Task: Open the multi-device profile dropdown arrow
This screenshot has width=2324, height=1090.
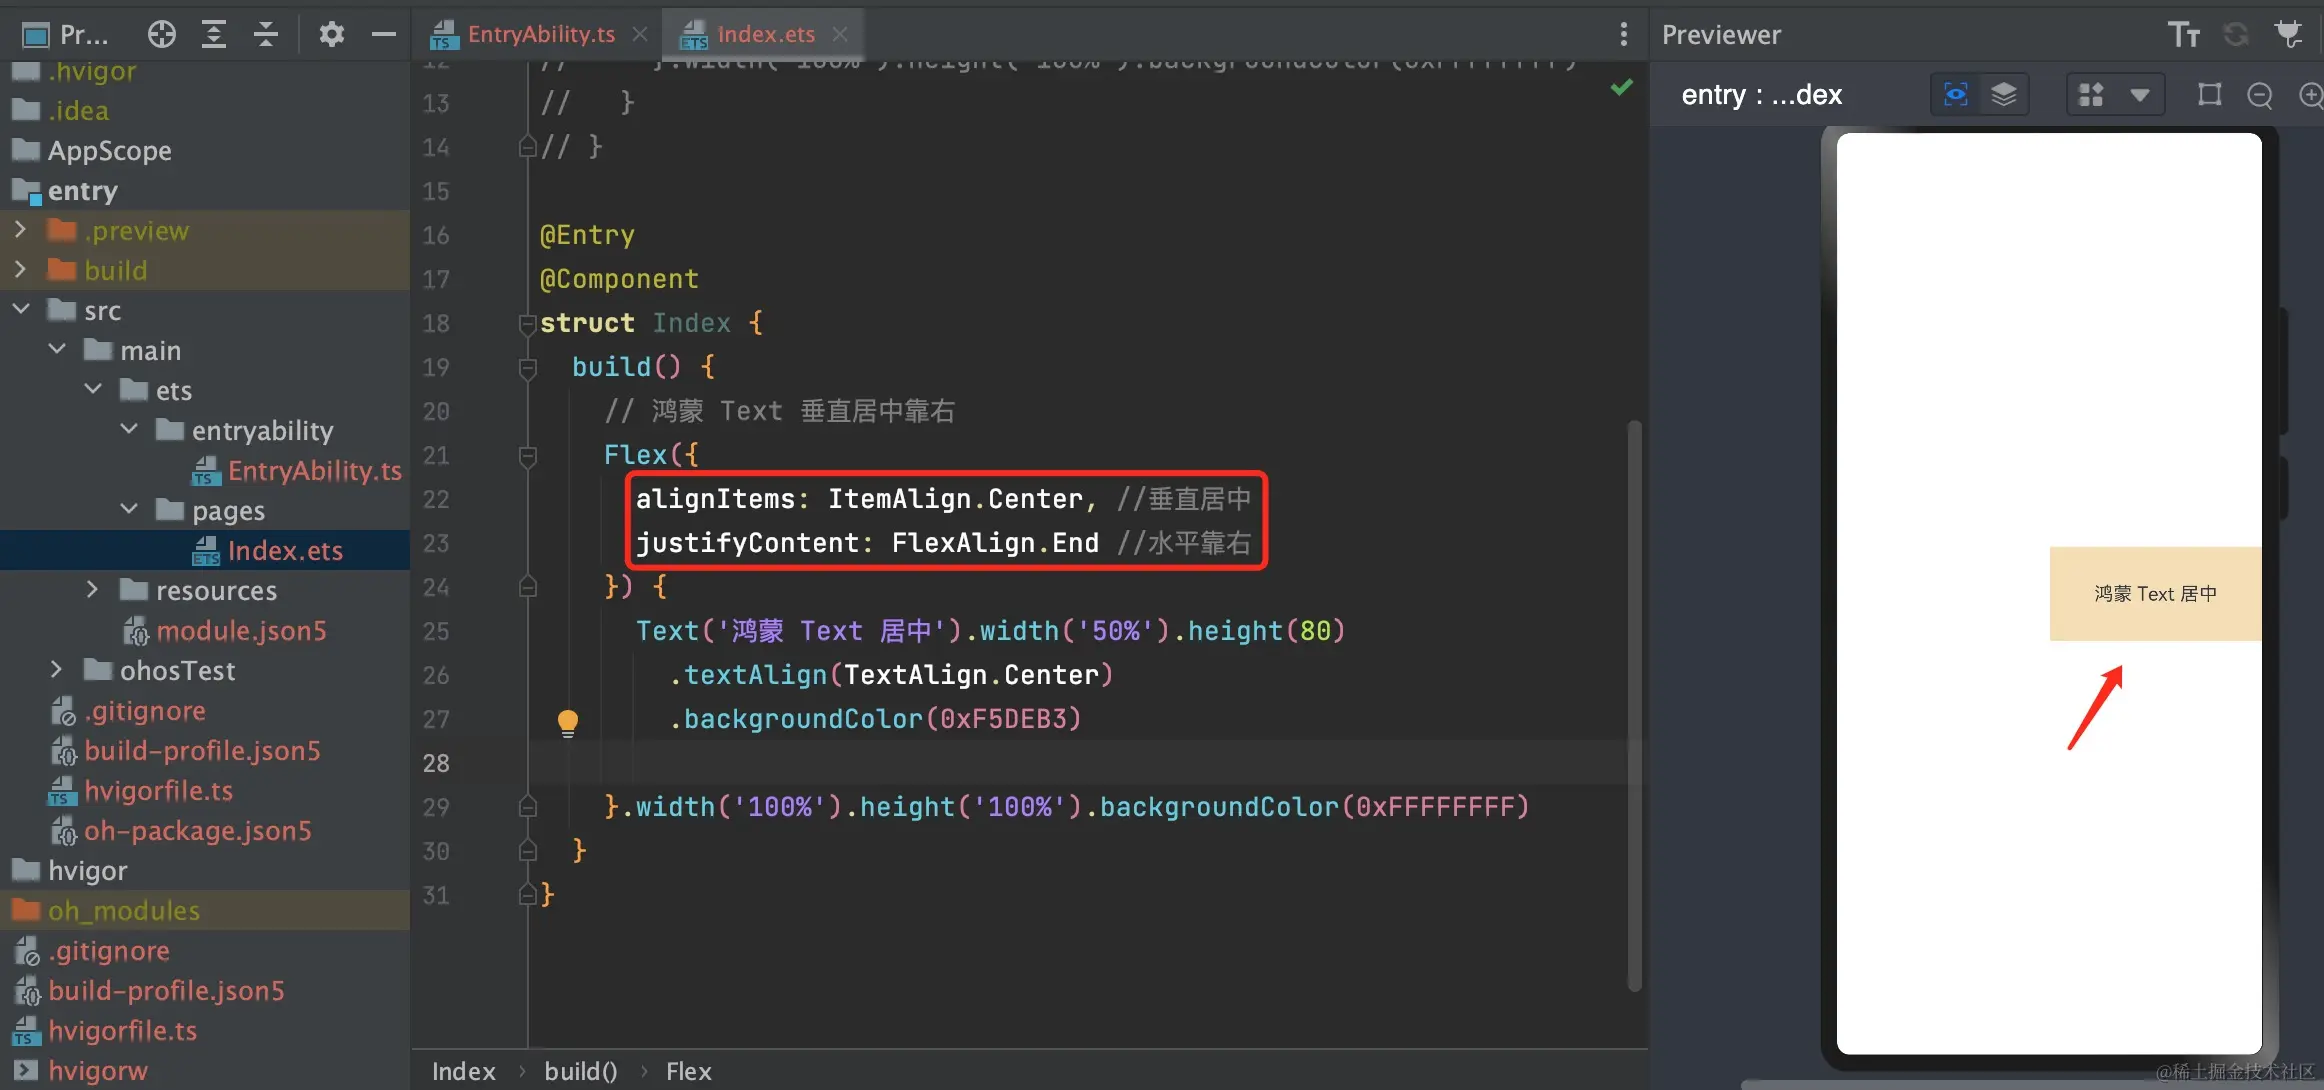Action: (2139, 95)
